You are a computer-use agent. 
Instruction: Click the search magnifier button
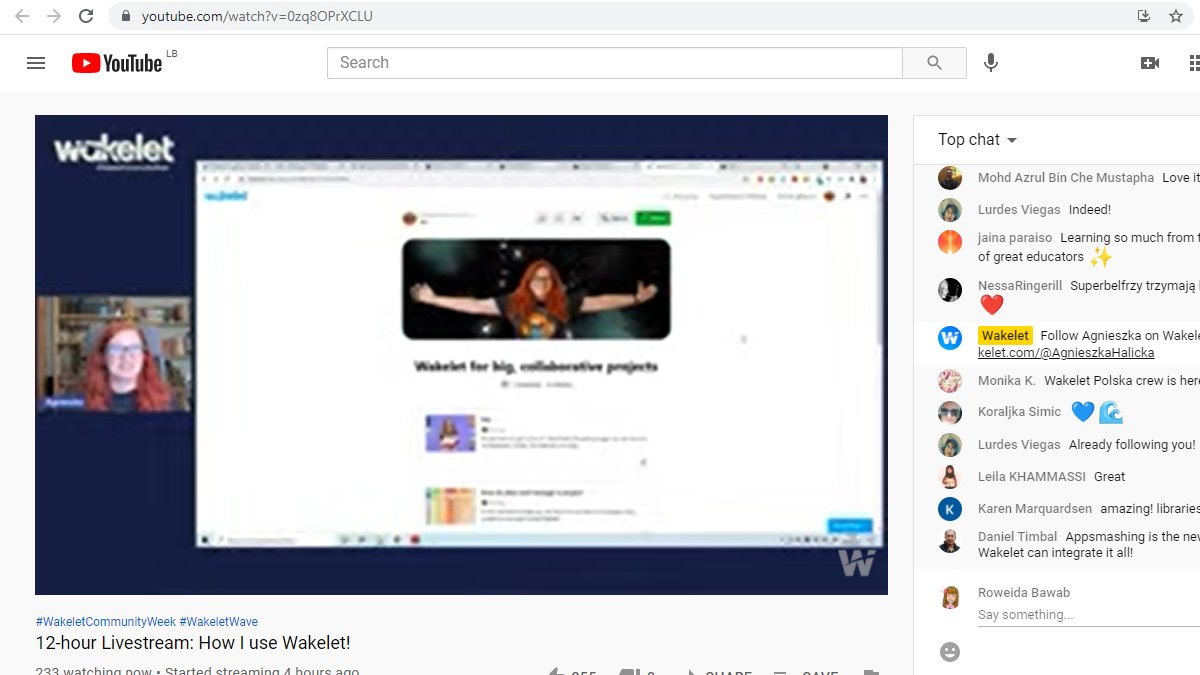(934, 63)
